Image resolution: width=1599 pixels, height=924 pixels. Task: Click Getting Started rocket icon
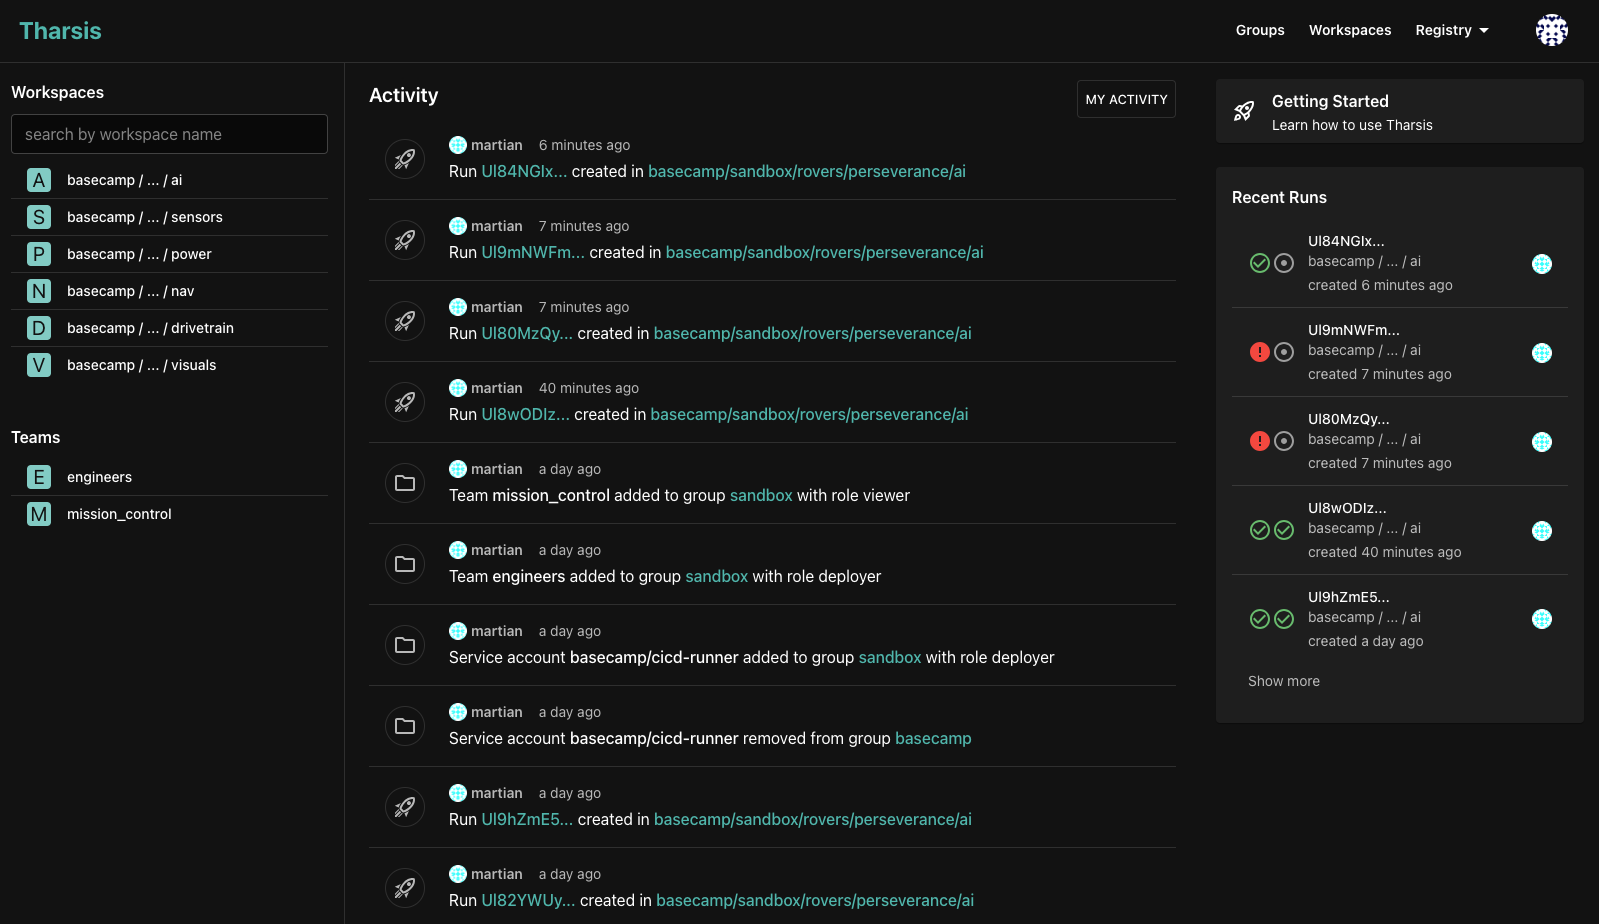click(1244, 111)
